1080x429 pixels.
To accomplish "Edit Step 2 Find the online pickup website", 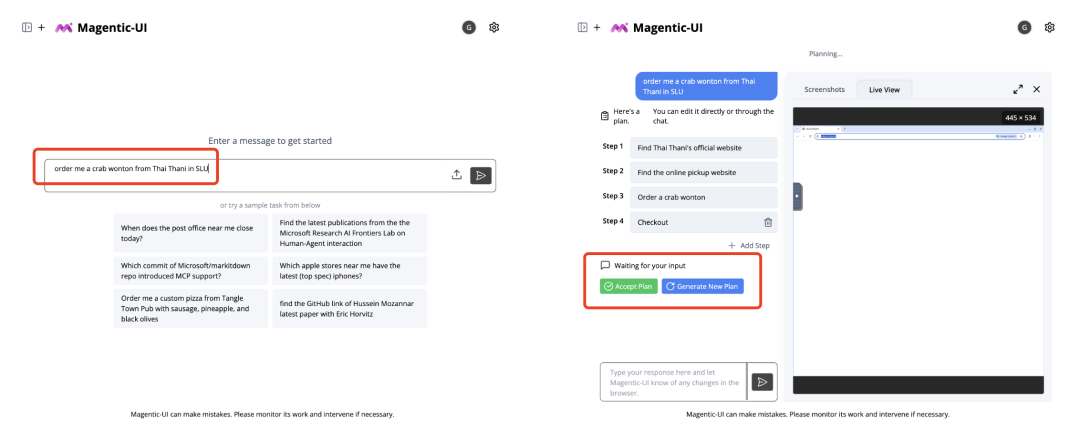I will [x=703, y=172].
